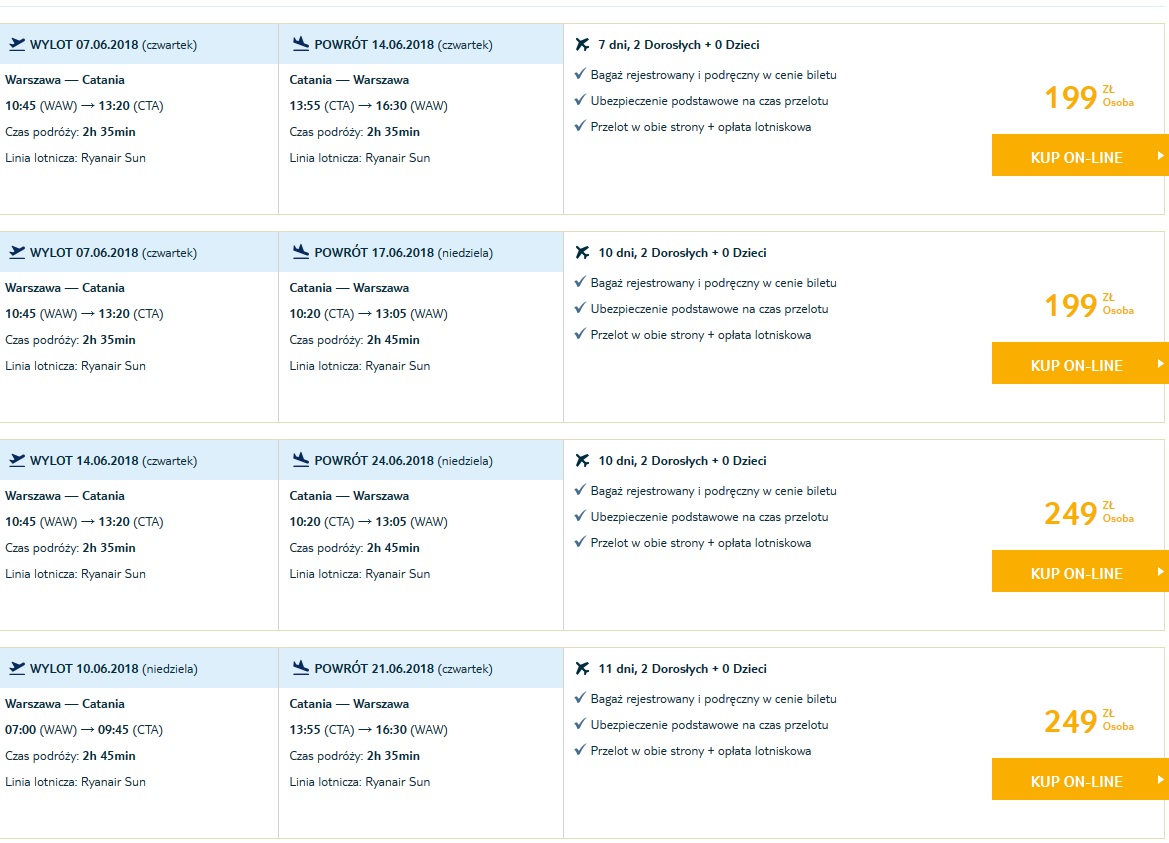Image resolution: width=1169 pixels, height=843 pixels.
Task: Buy online the 07.06–14.06 flight offer
Action: coord(1080,156)
